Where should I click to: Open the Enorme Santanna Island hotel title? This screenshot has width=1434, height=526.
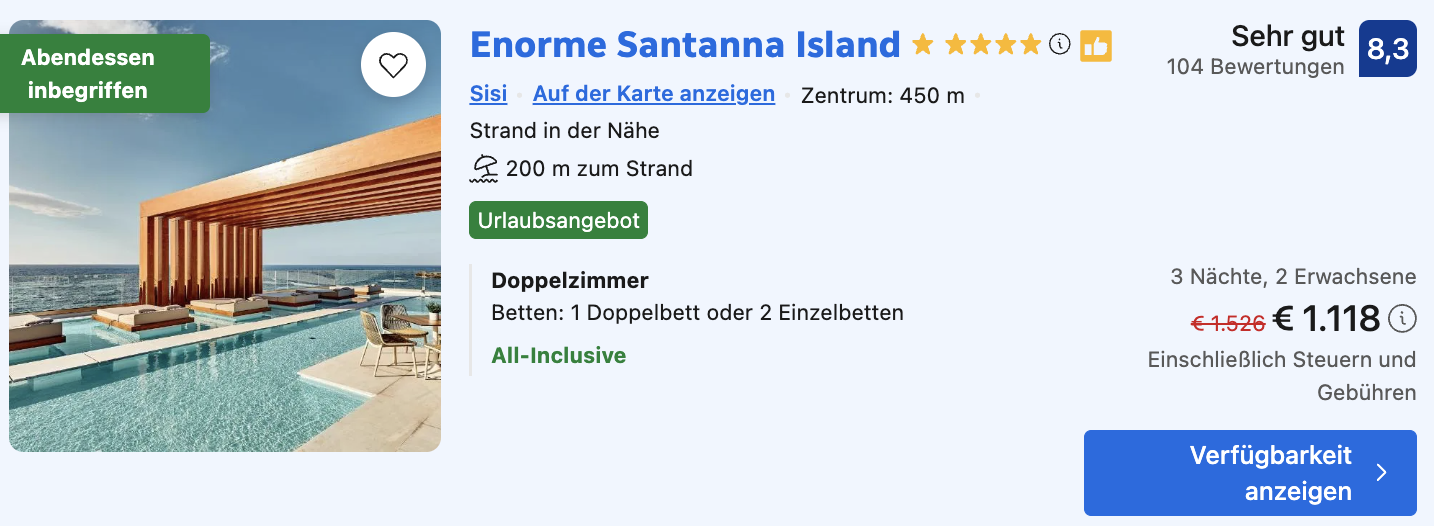685,45
